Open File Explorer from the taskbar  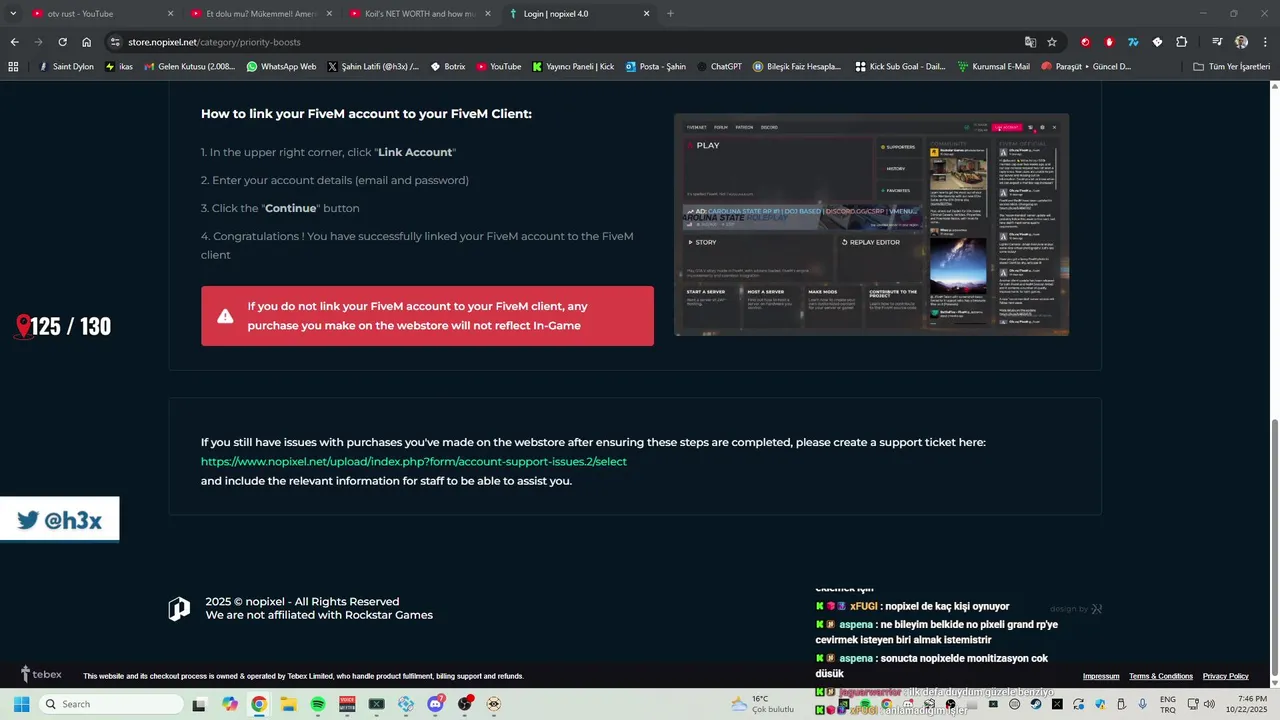pos(288,704)
